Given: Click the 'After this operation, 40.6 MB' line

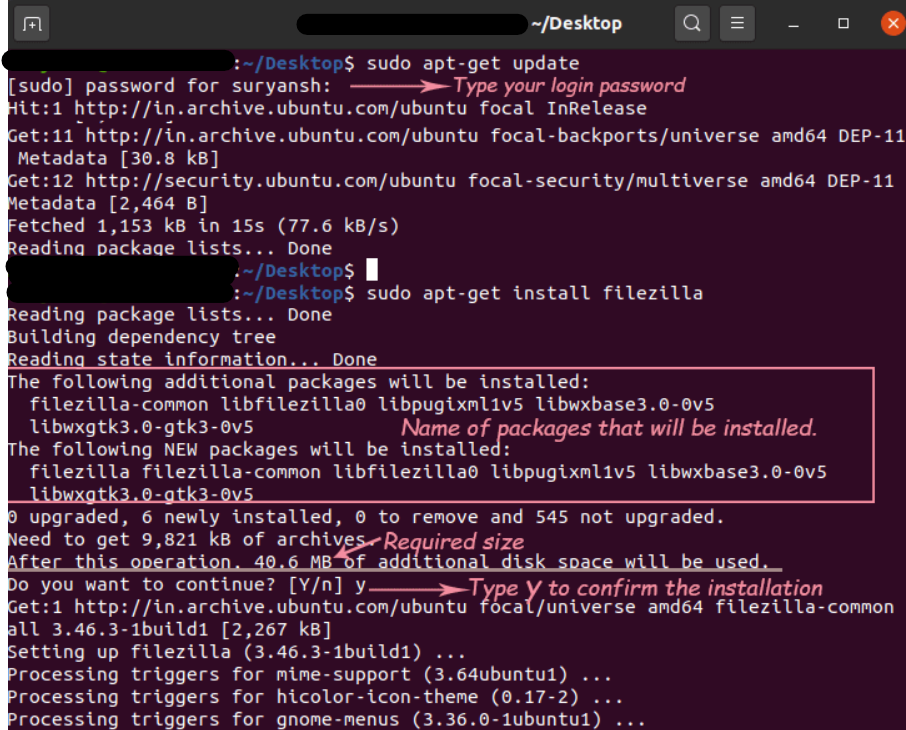Looking at the screenshot, I should click(388, 562).
